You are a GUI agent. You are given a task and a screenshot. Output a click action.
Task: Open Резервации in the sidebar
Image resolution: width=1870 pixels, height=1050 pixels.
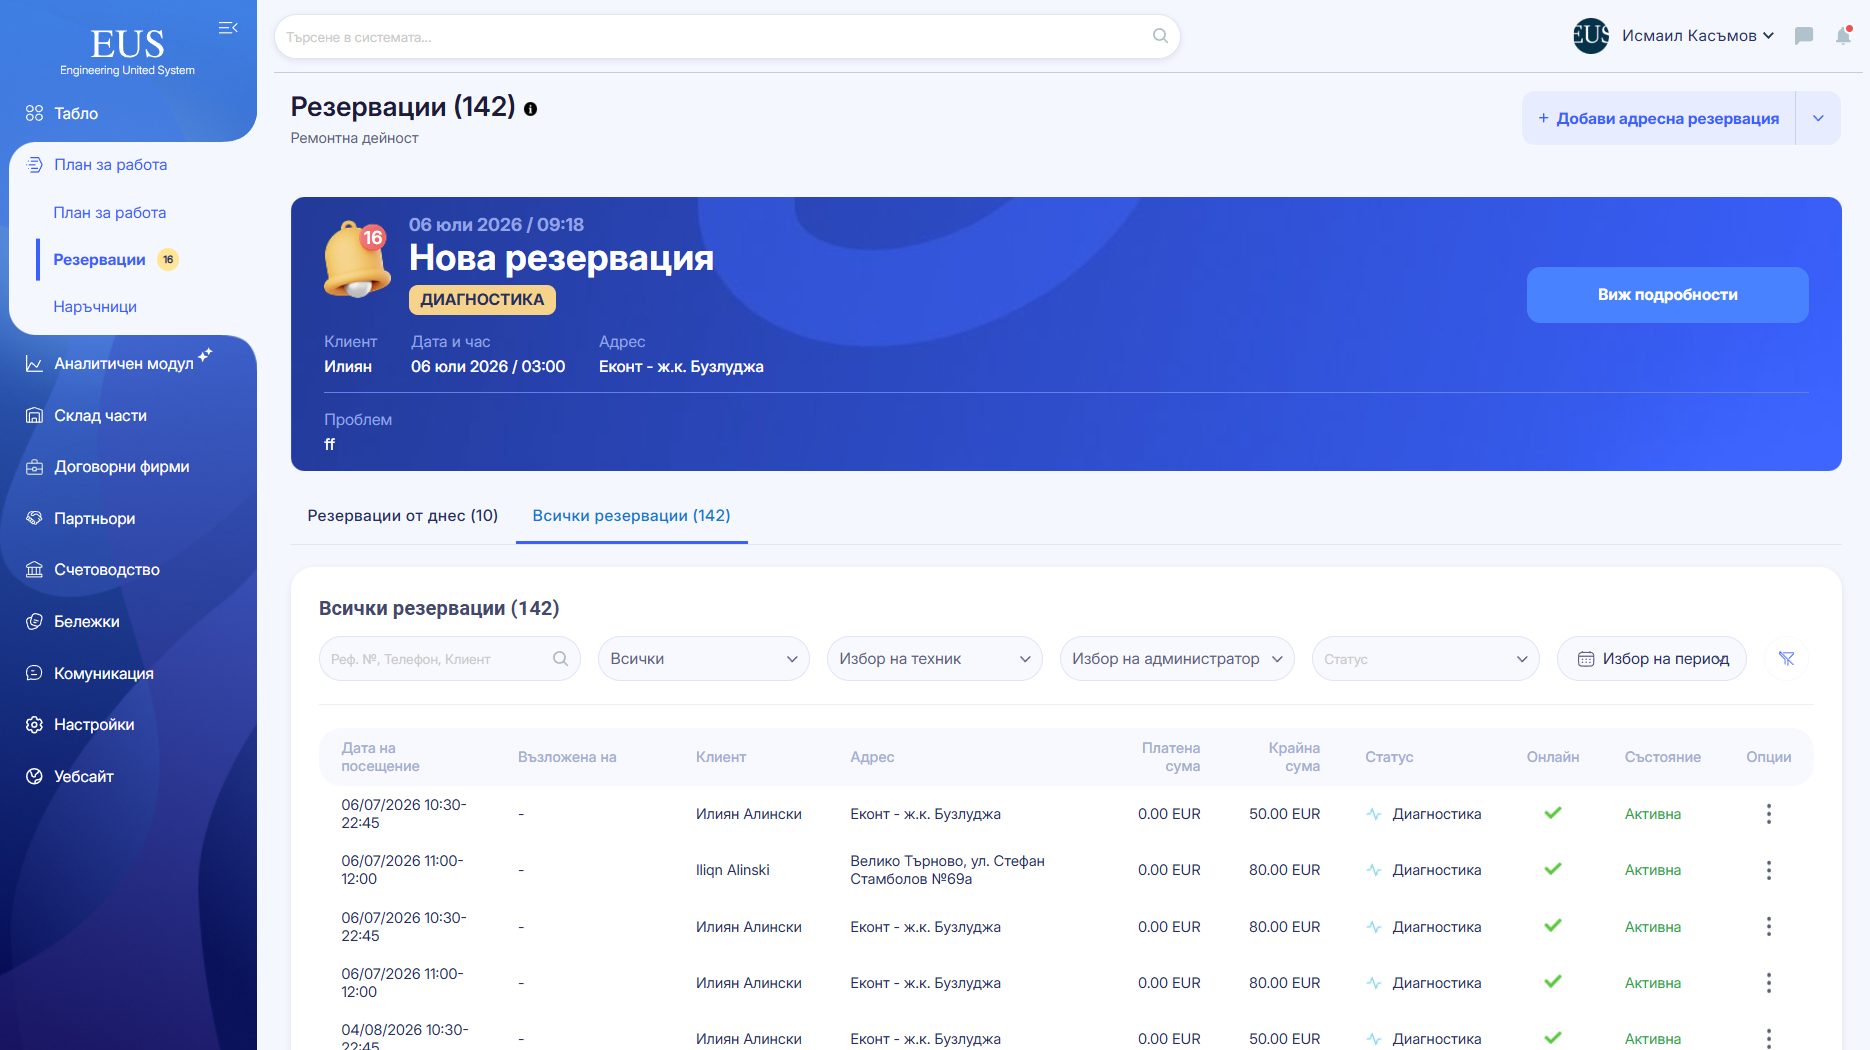[99, 260]
